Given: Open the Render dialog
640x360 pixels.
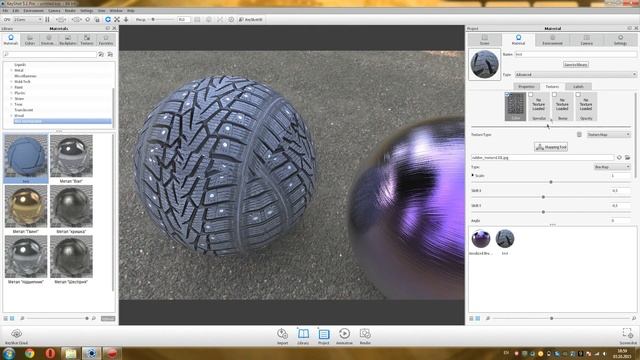Looking at the screenshot, I should click(x=365, y=336).
